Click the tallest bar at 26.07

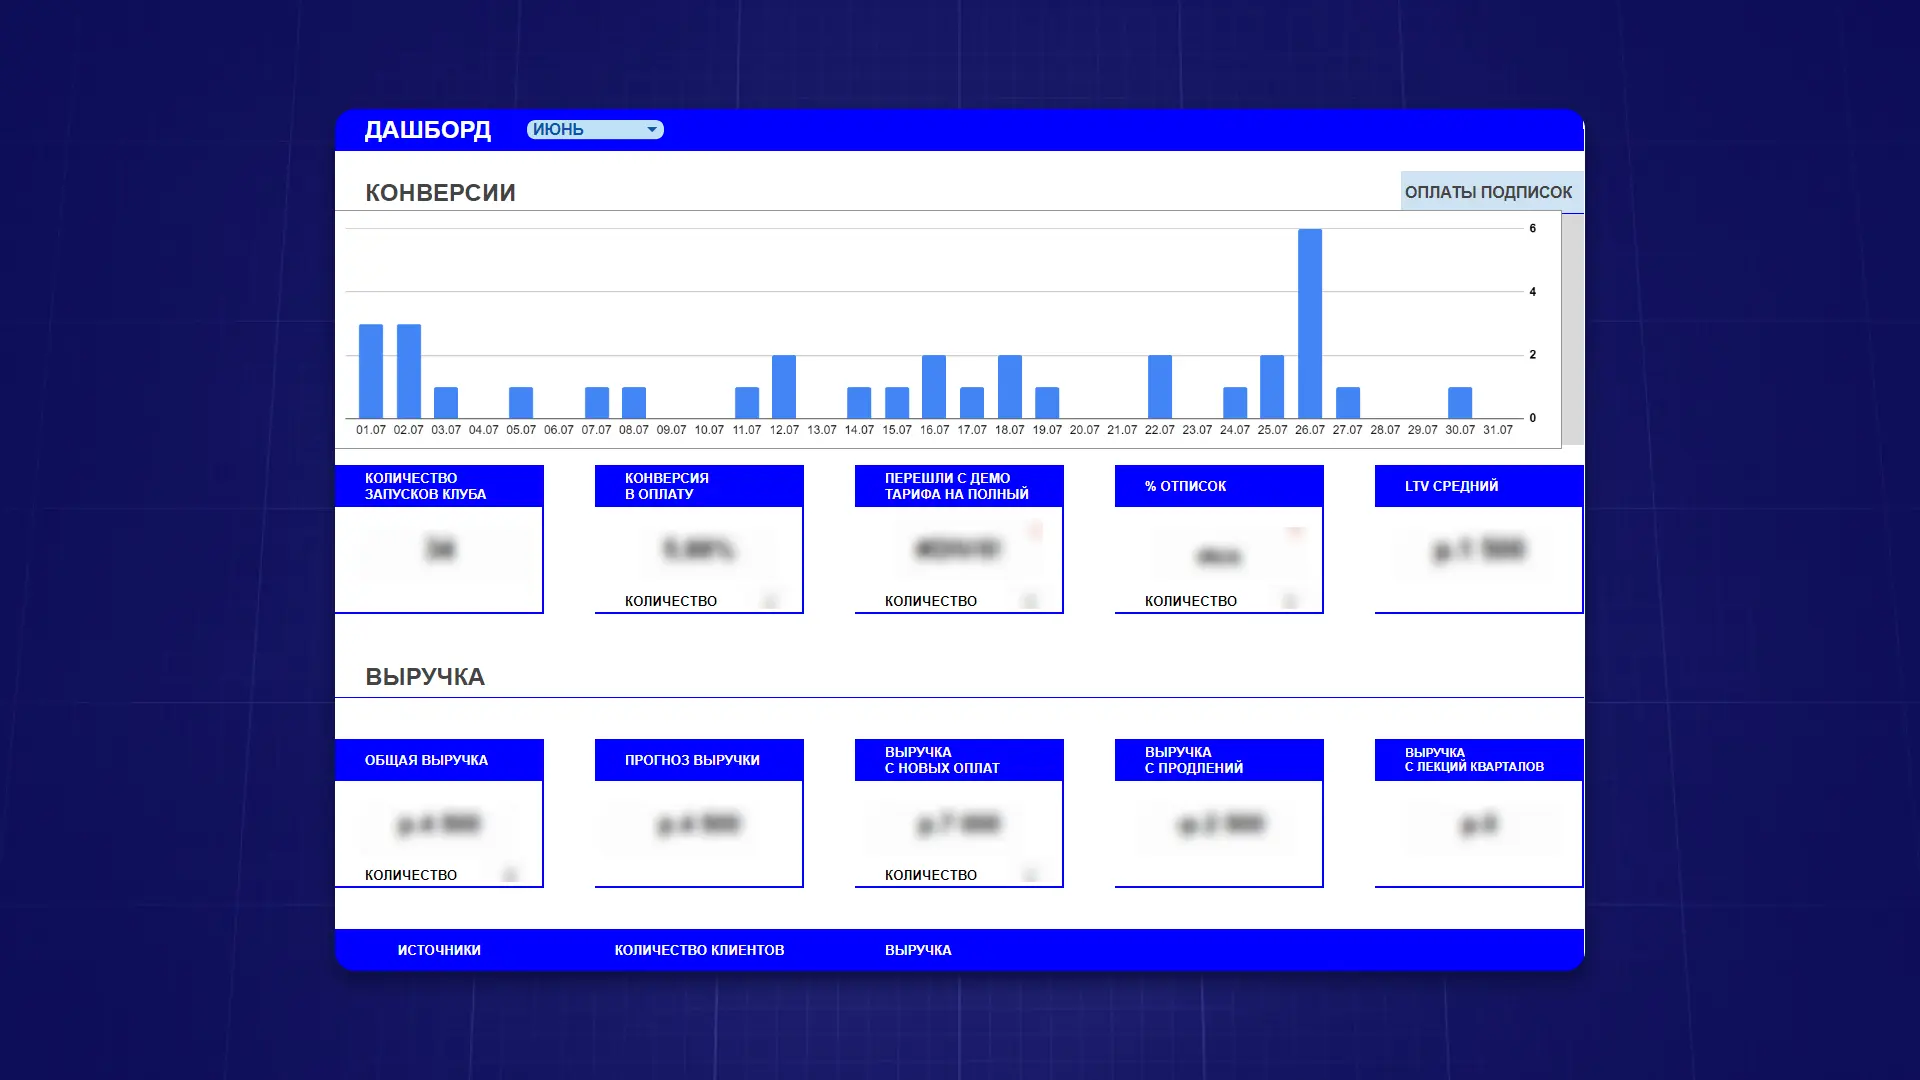point(1309,323)
